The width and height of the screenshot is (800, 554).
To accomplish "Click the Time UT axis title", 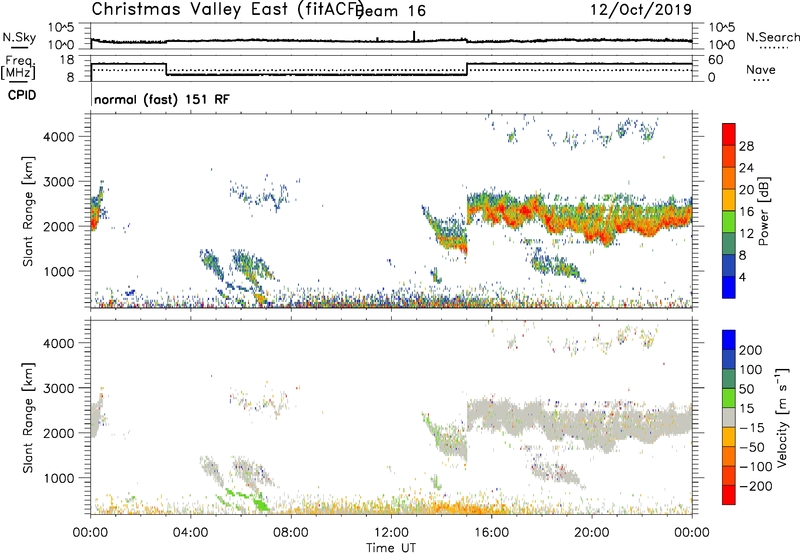I will click(x=391, y=548).
